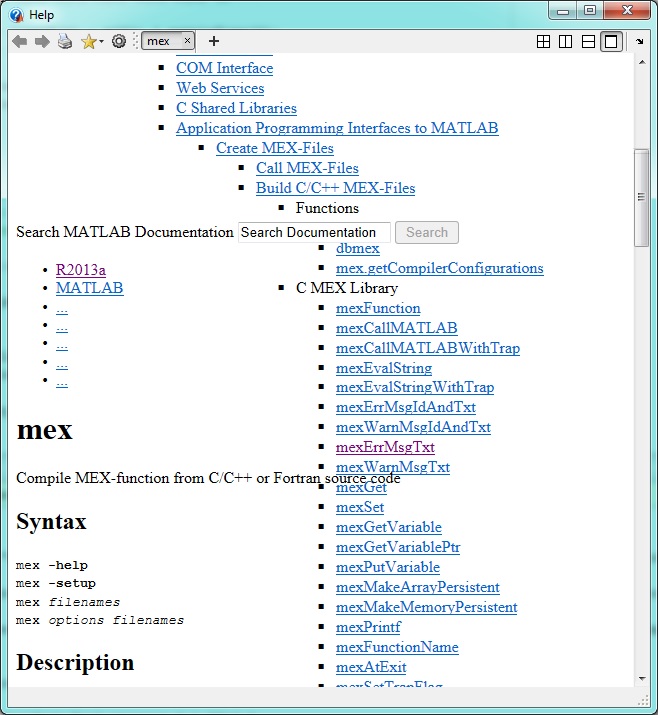Click the vertical scrollbar thumb

click(641, 197)
